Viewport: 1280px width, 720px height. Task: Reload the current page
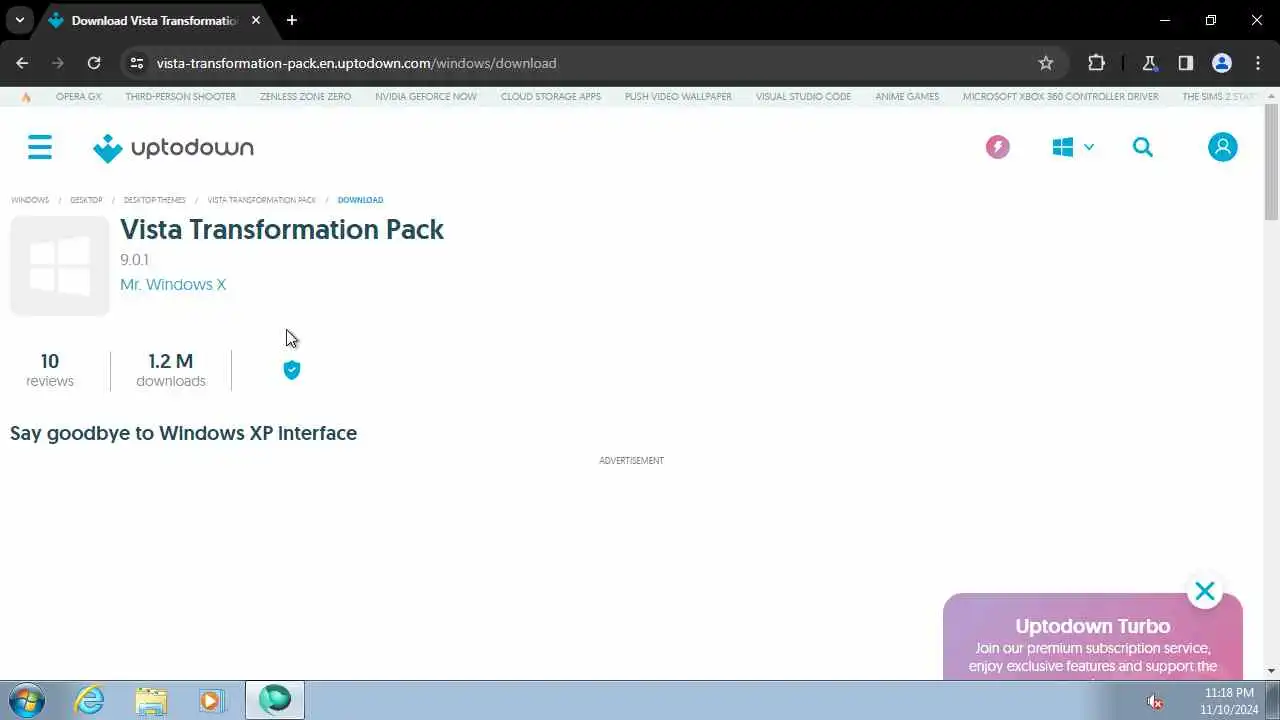tap(94, 63)
